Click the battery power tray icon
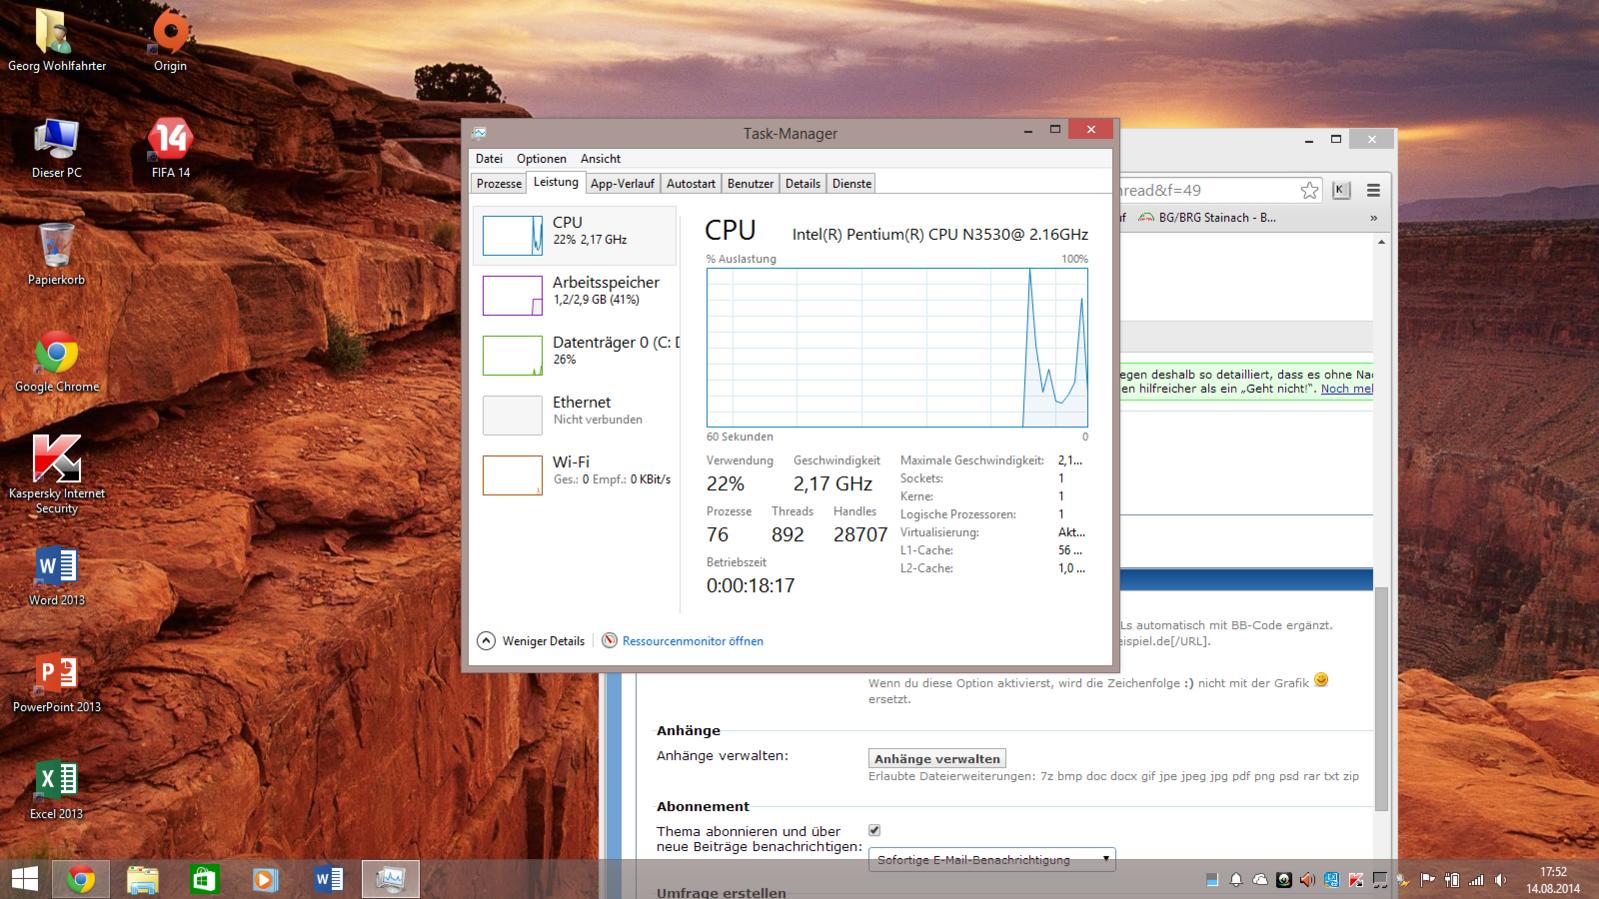1599x899 pixels. (1452, 880)
